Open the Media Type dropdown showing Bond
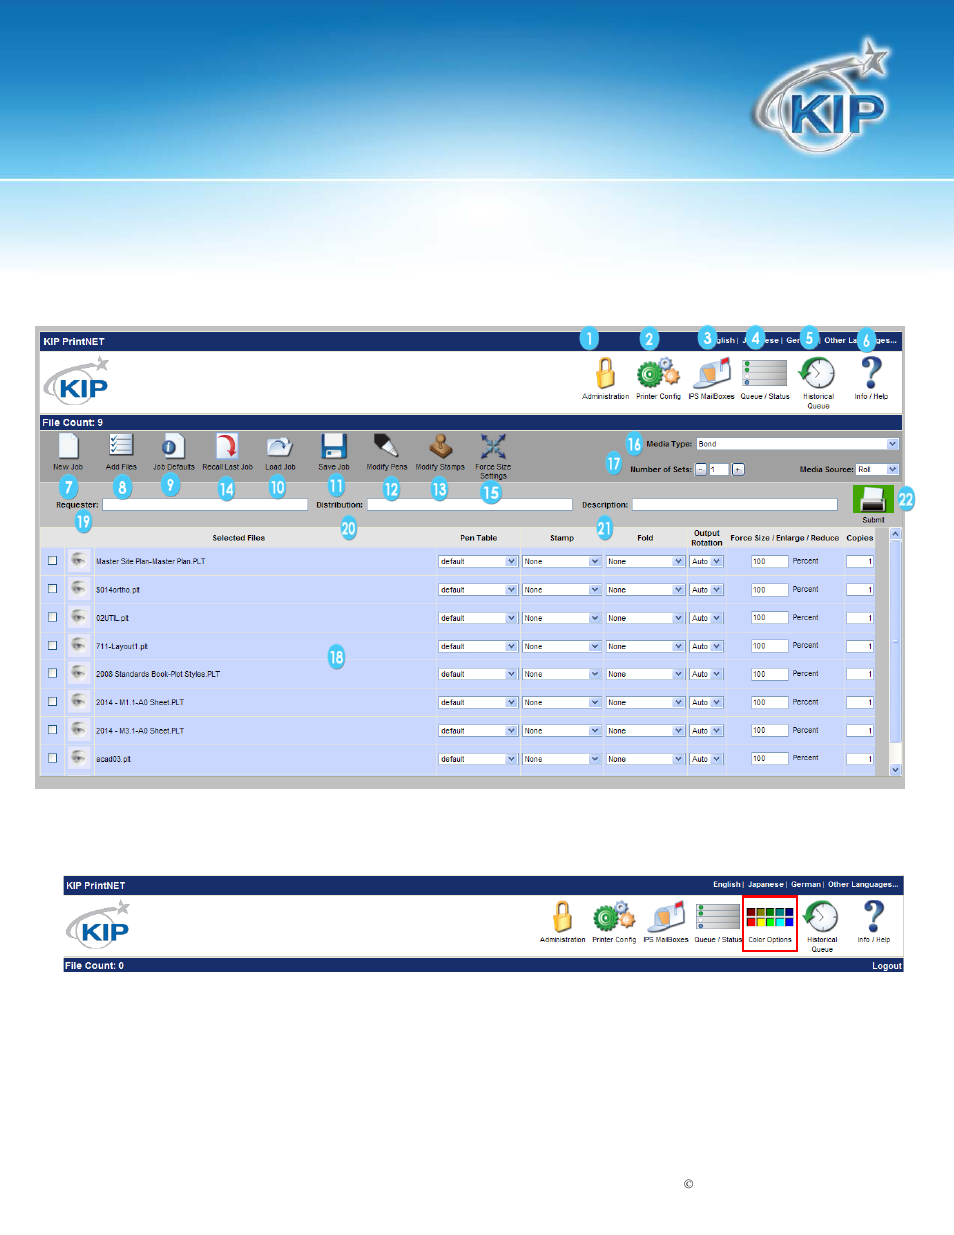Screen dimensions: 954x1235 (x=797, y=444)
